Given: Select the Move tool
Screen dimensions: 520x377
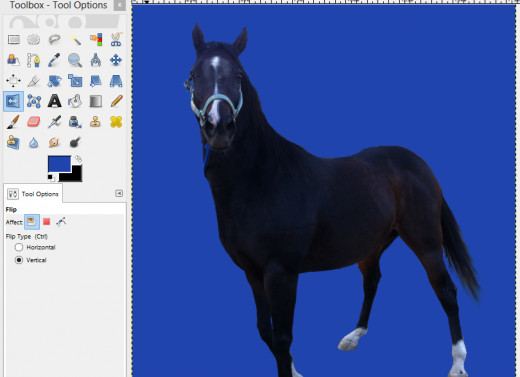Looking at the screenshot, I should pos(116,60).
